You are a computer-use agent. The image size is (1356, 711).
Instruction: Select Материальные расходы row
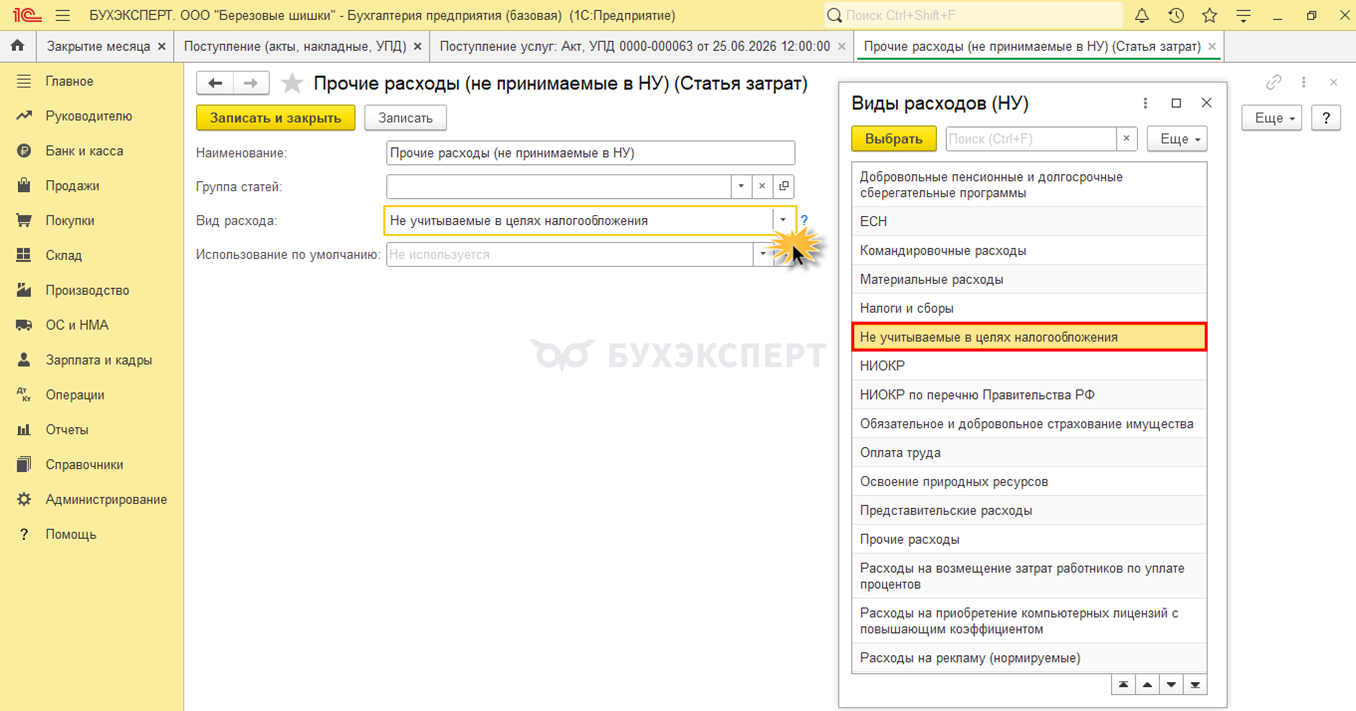1030,280
